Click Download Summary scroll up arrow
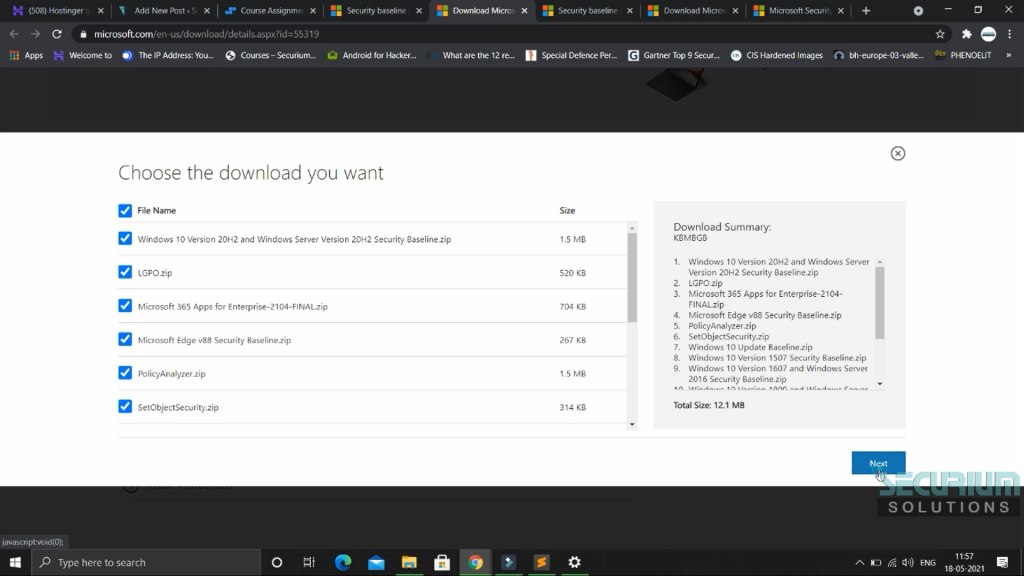 [x=880, y=262]
